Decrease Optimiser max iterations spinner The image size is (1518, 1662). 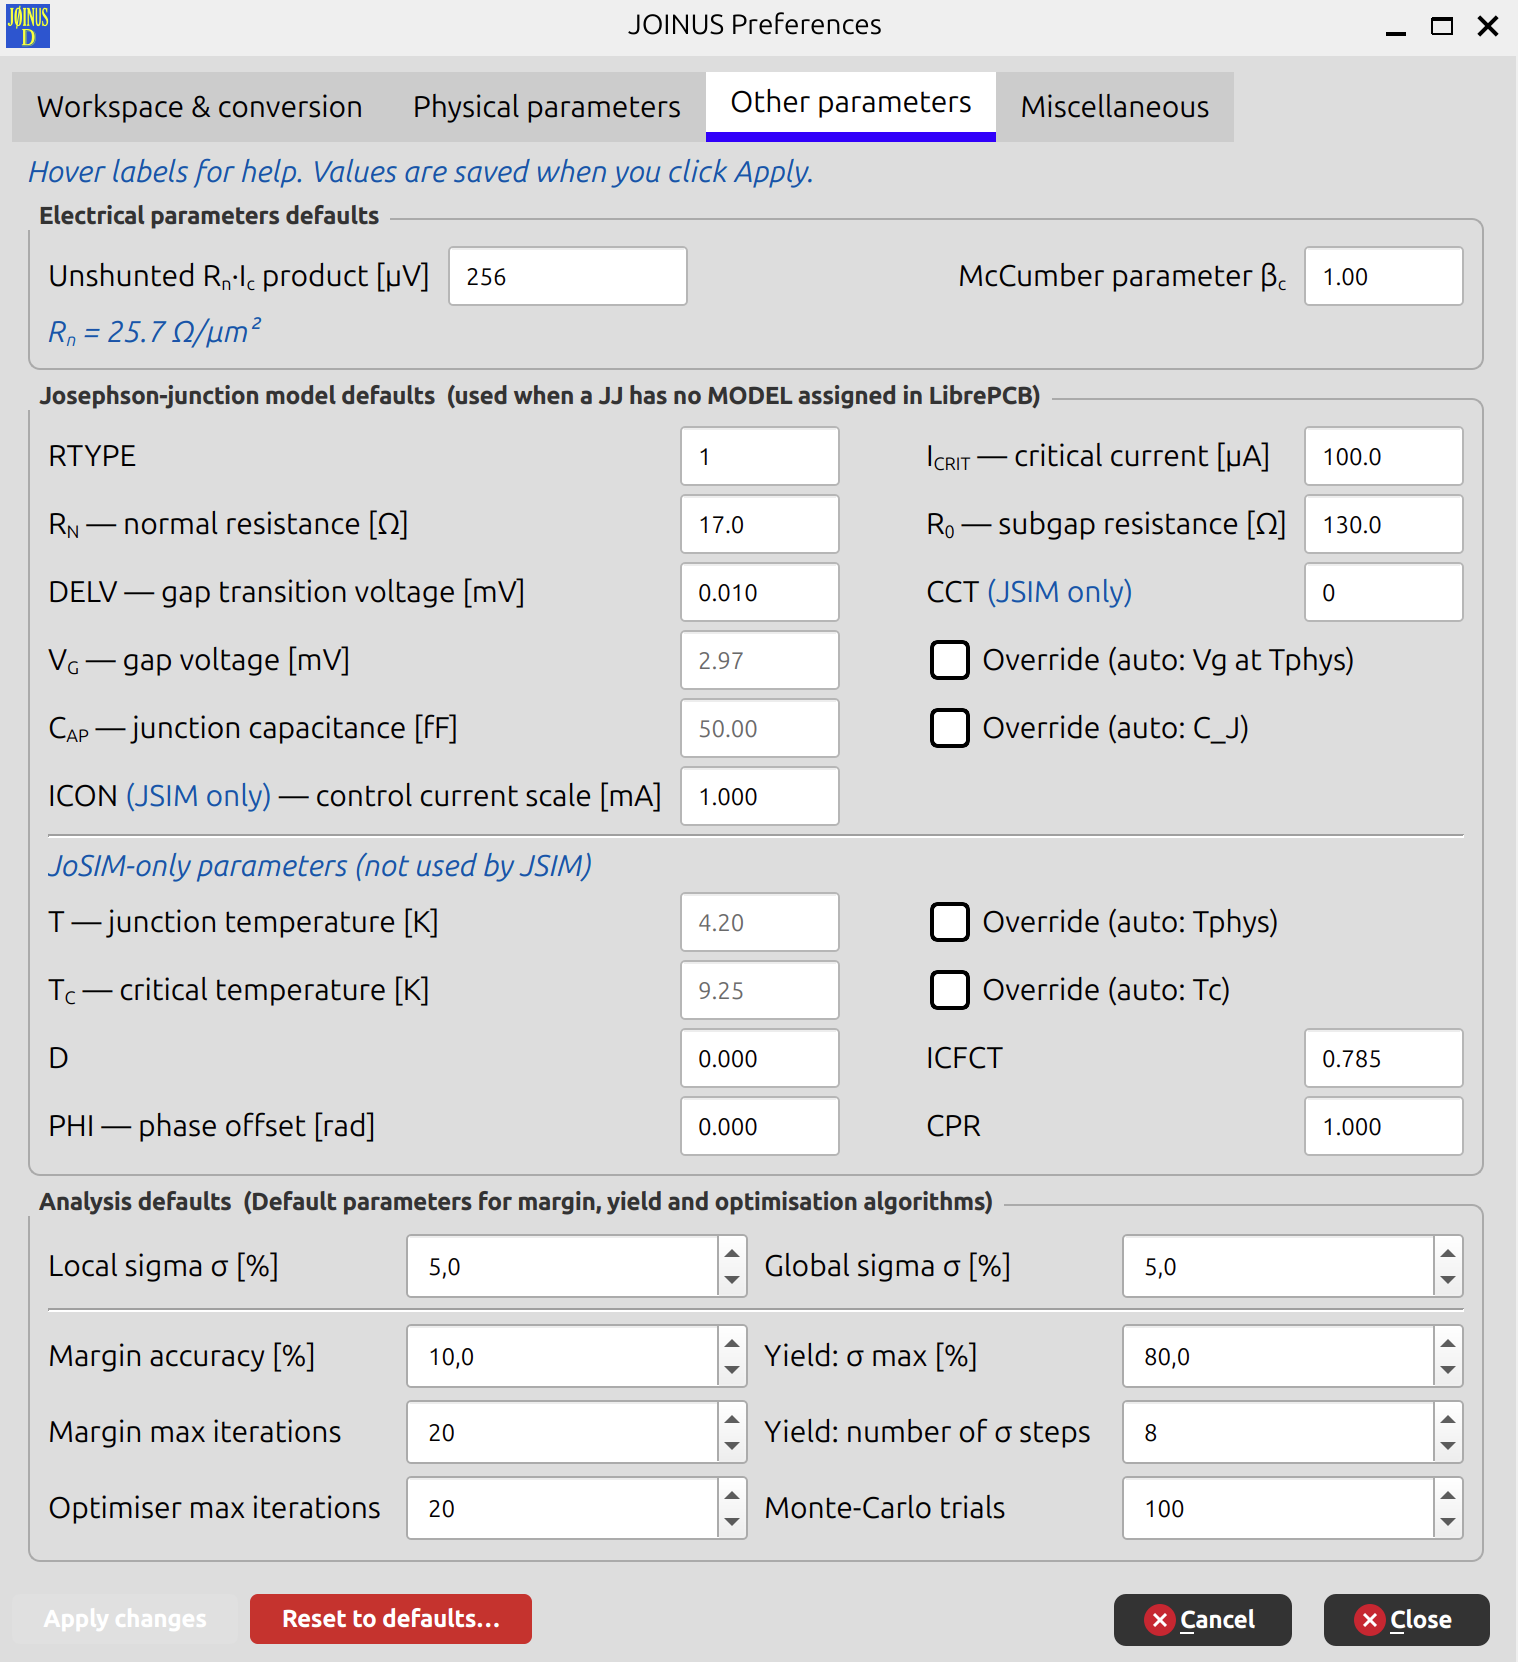point(732,1522)
